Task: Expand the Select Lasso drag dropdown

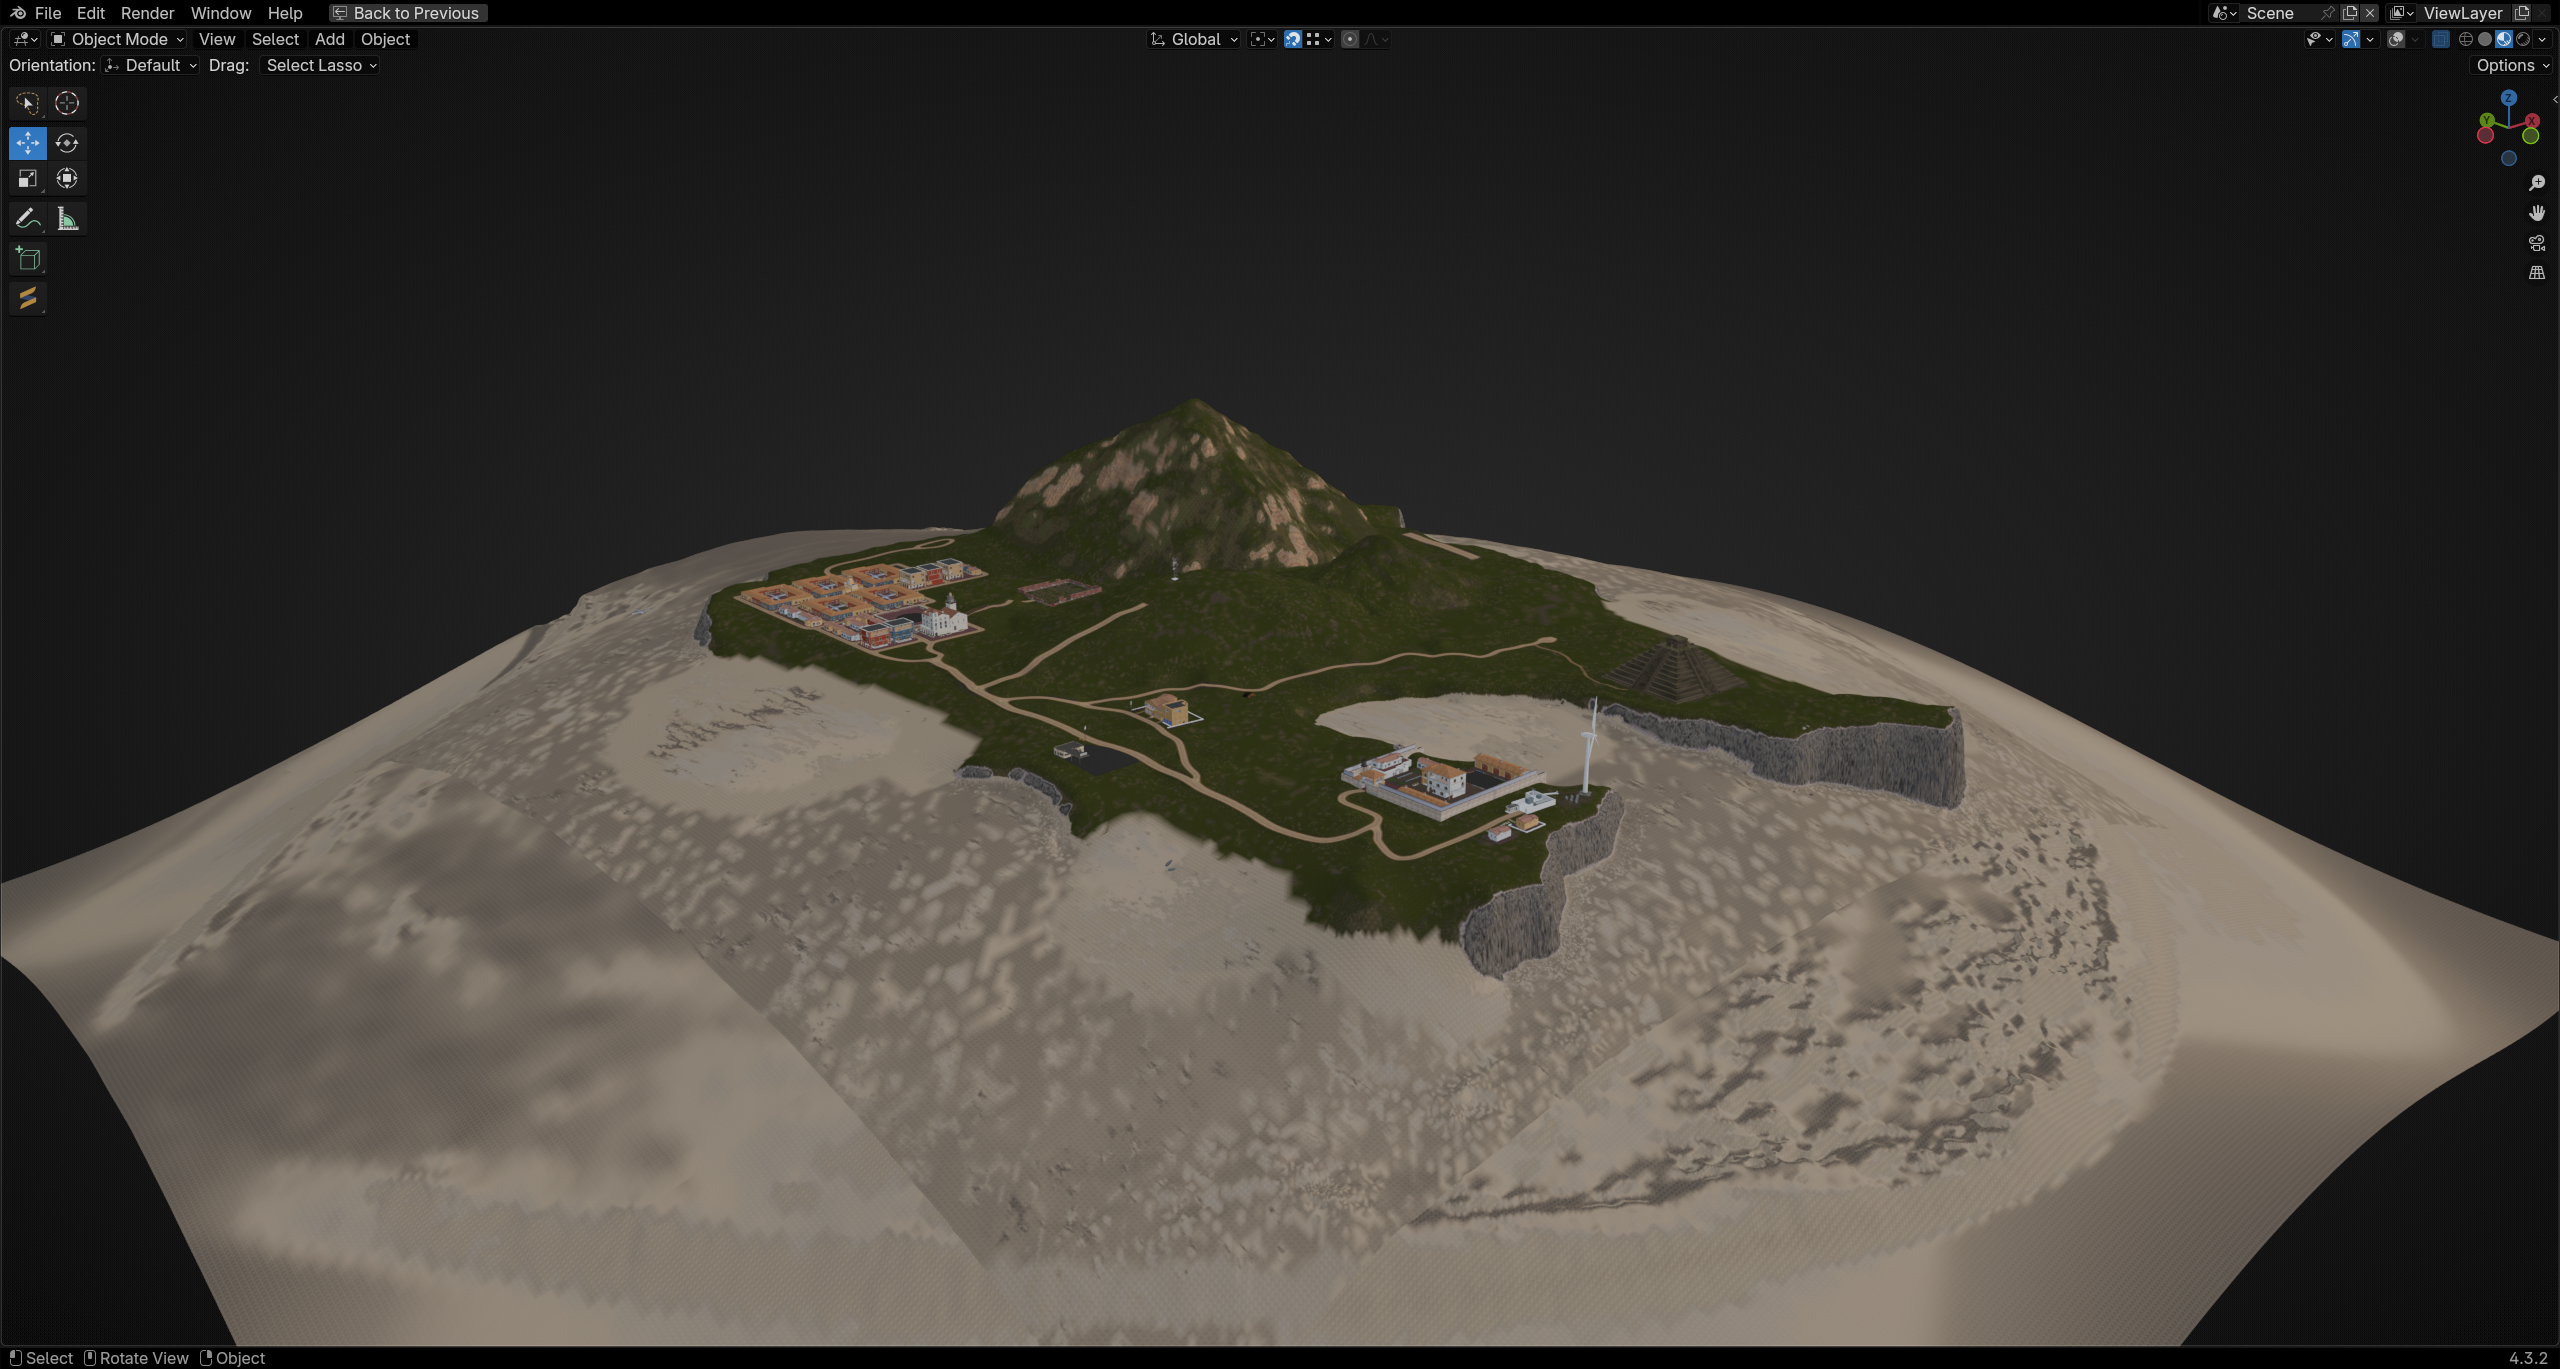Action: pos(321,65)
